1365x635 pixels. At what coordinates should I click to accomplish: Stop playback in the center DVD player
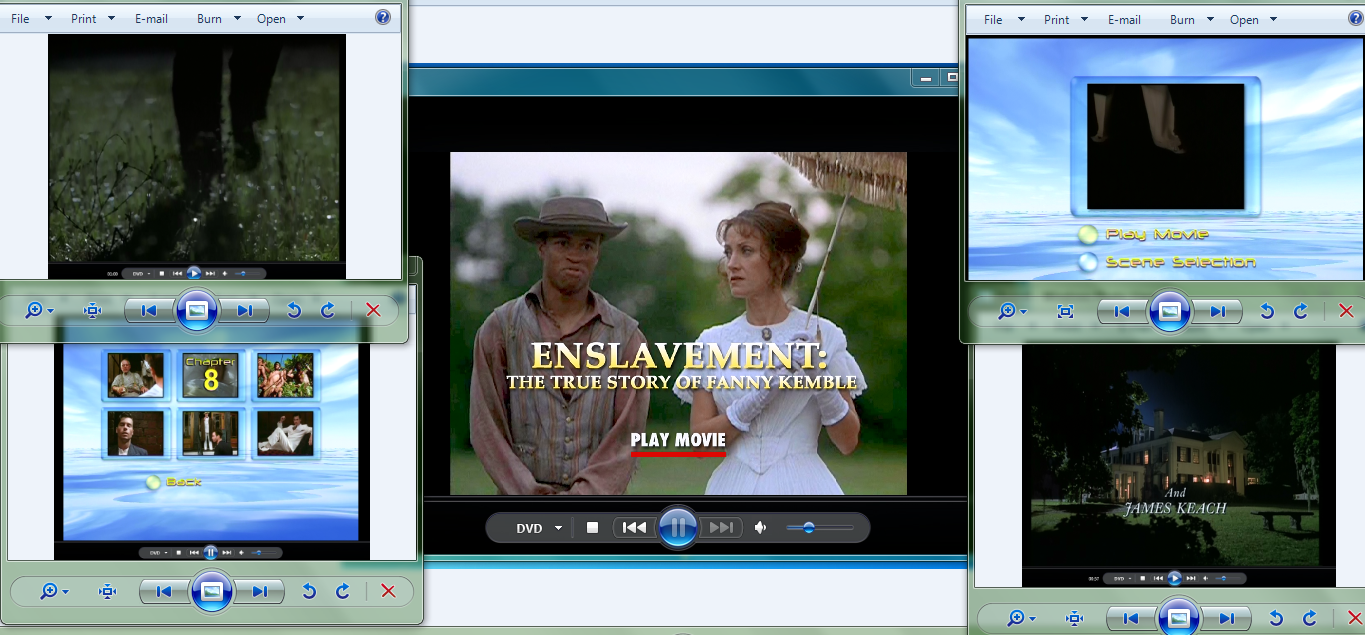coord(592,527)
